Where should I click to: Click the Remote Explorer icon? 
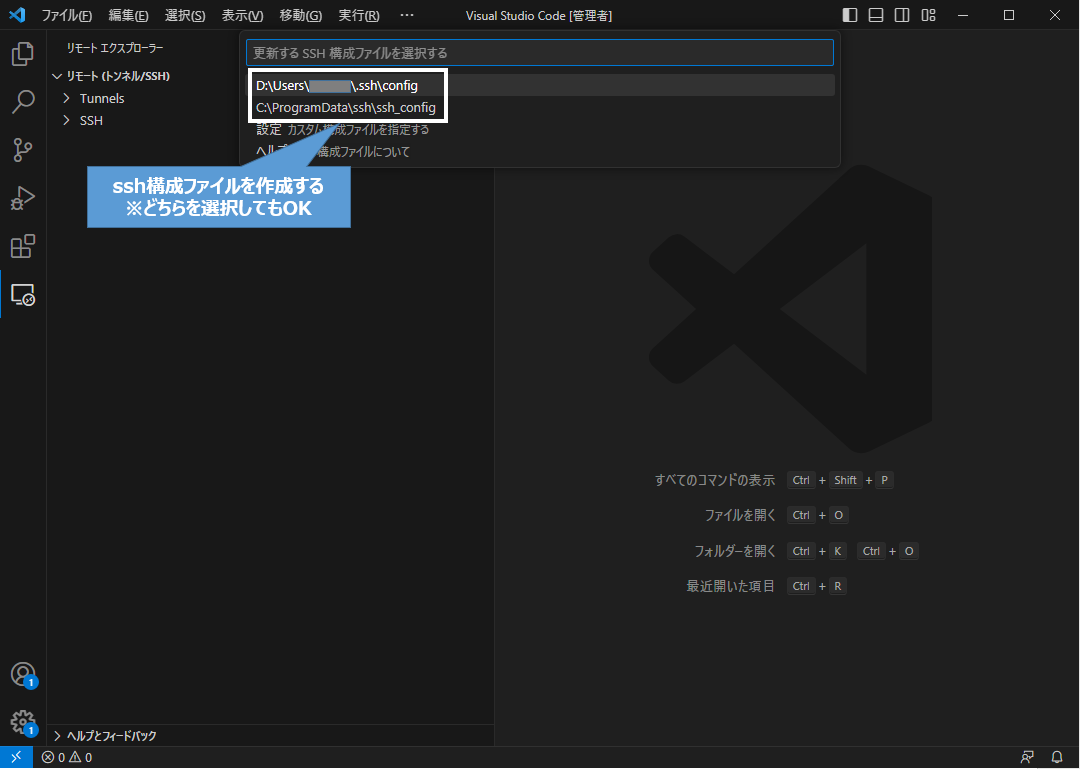point(22,295)
